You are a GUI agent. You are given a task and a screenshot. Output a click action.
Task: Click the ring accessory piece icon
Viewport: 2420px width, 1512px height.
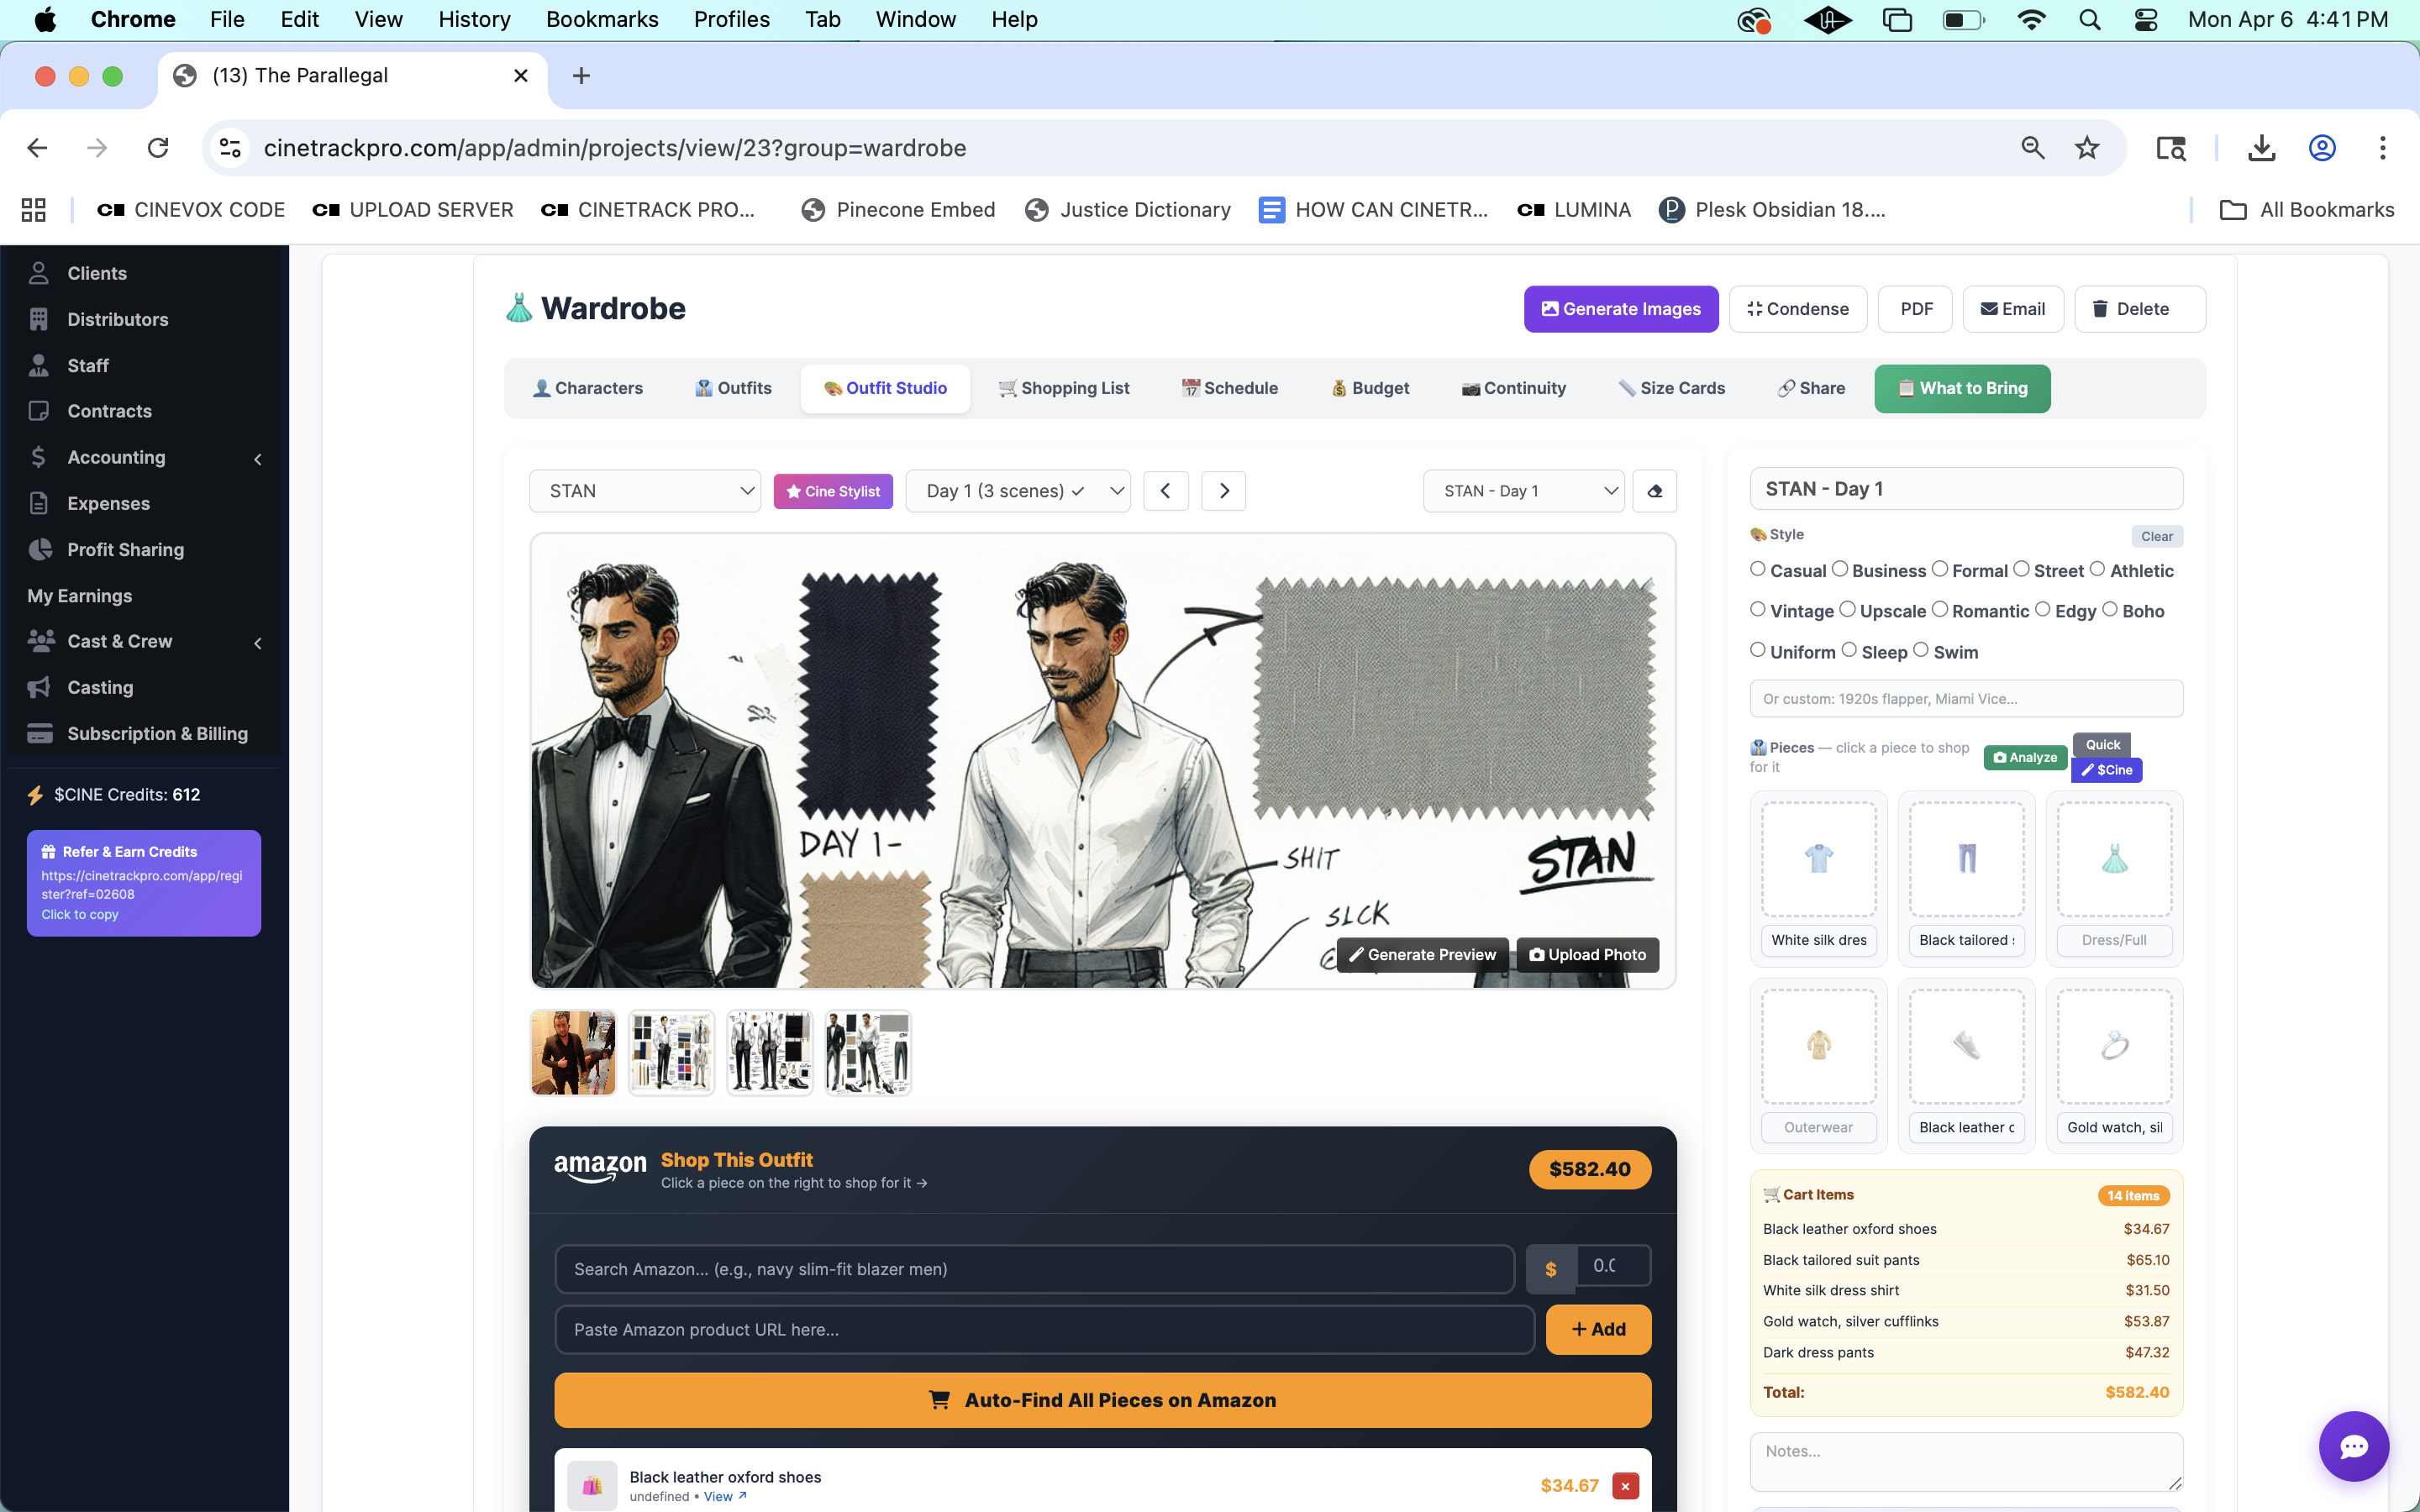pos(2113,1046)
